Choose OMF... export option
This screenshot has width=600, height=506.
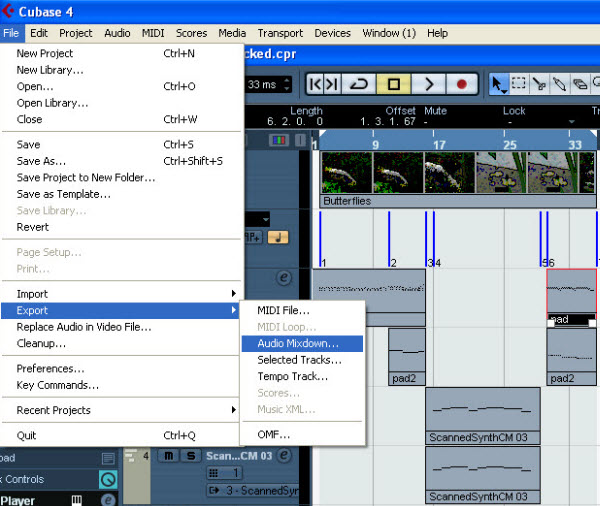(302, 434)
